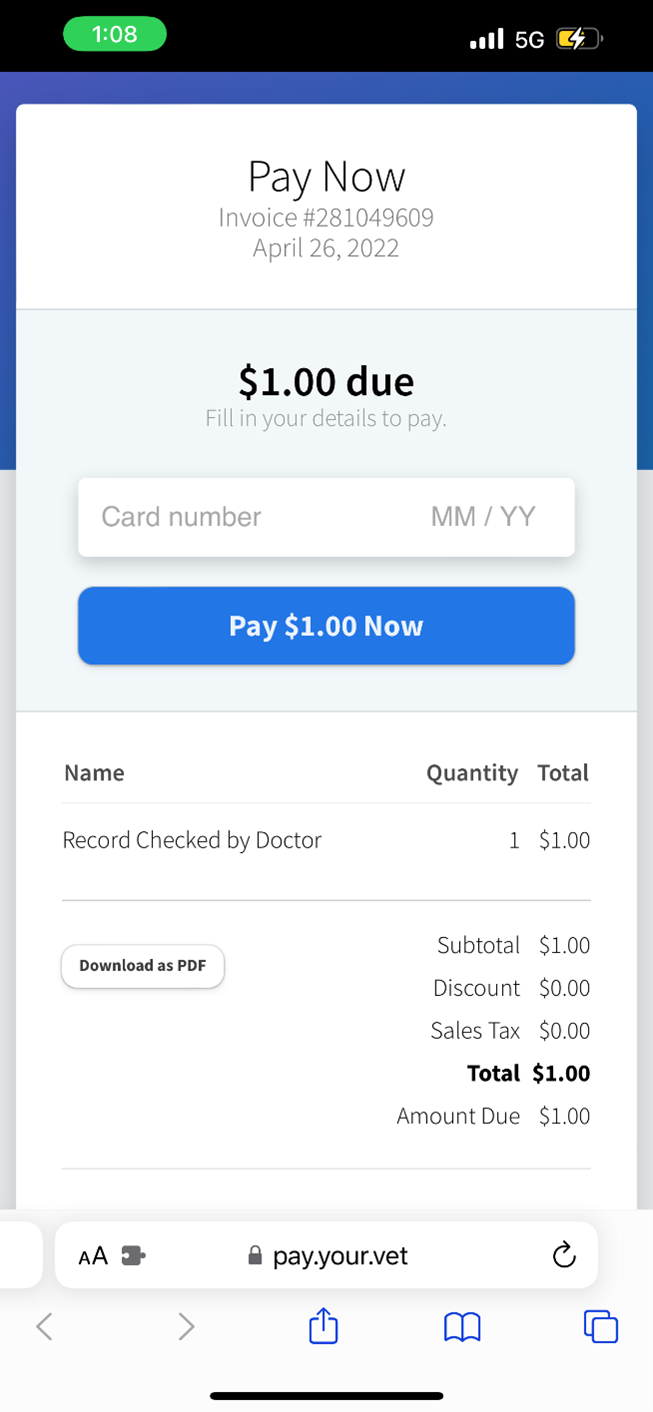
Task: Tap the pay.your.vet address bar
Action: (340, 1256)
